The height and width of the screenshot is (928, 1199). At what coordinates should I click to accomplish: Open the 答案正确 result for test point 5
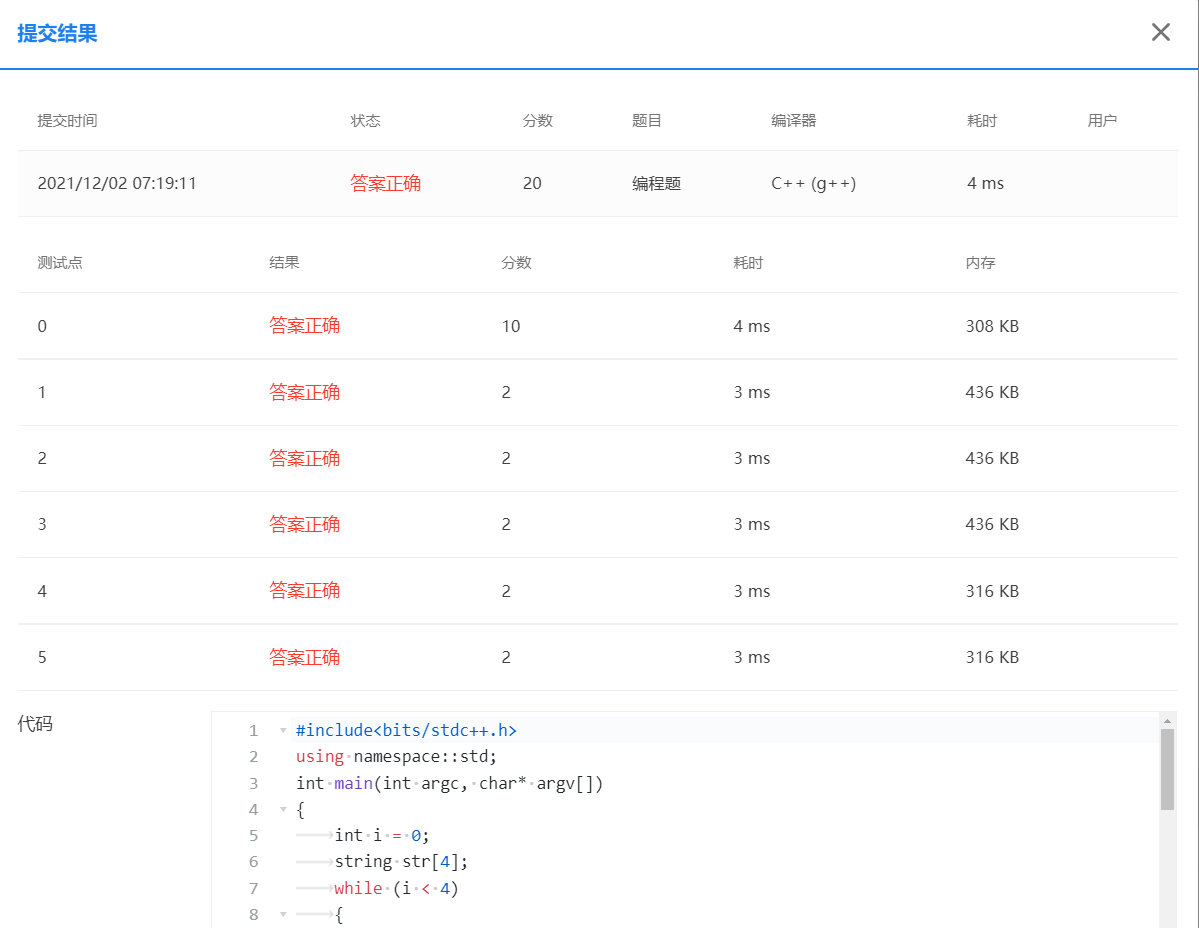coord(305,657)
